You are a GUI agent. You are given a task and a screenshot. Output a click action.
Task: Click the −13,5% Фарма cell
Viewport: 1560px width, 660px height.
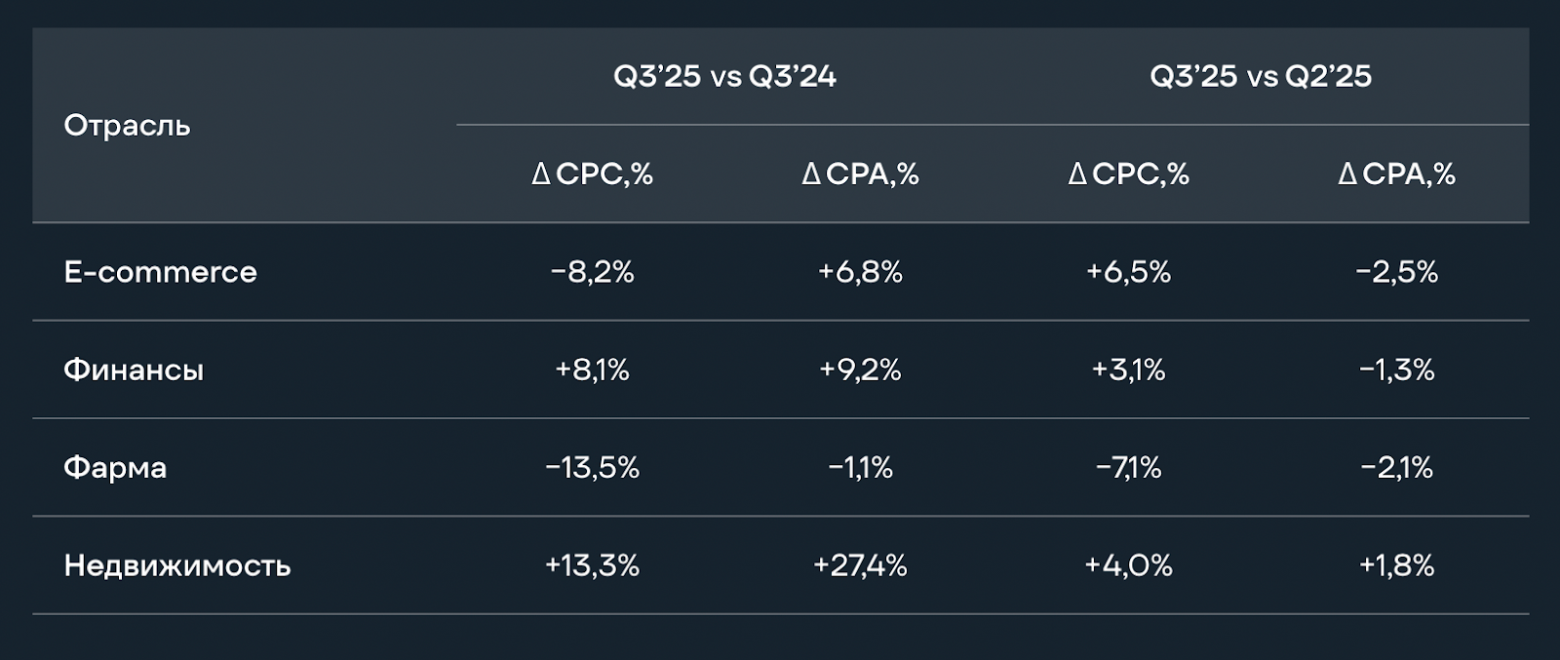(x=592, y=468)
